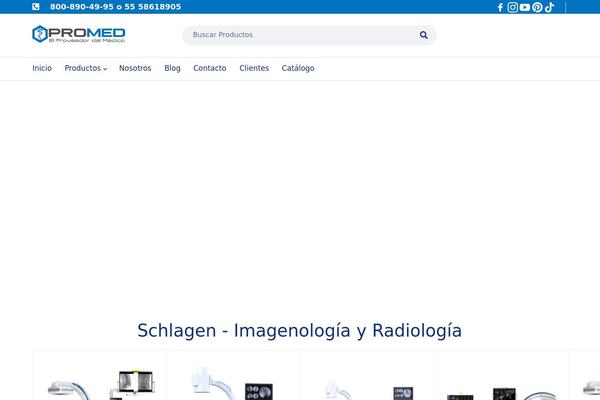This screenshot has height=400, width=600.
Task: Open the YouTube social icon
Action: 525,7
